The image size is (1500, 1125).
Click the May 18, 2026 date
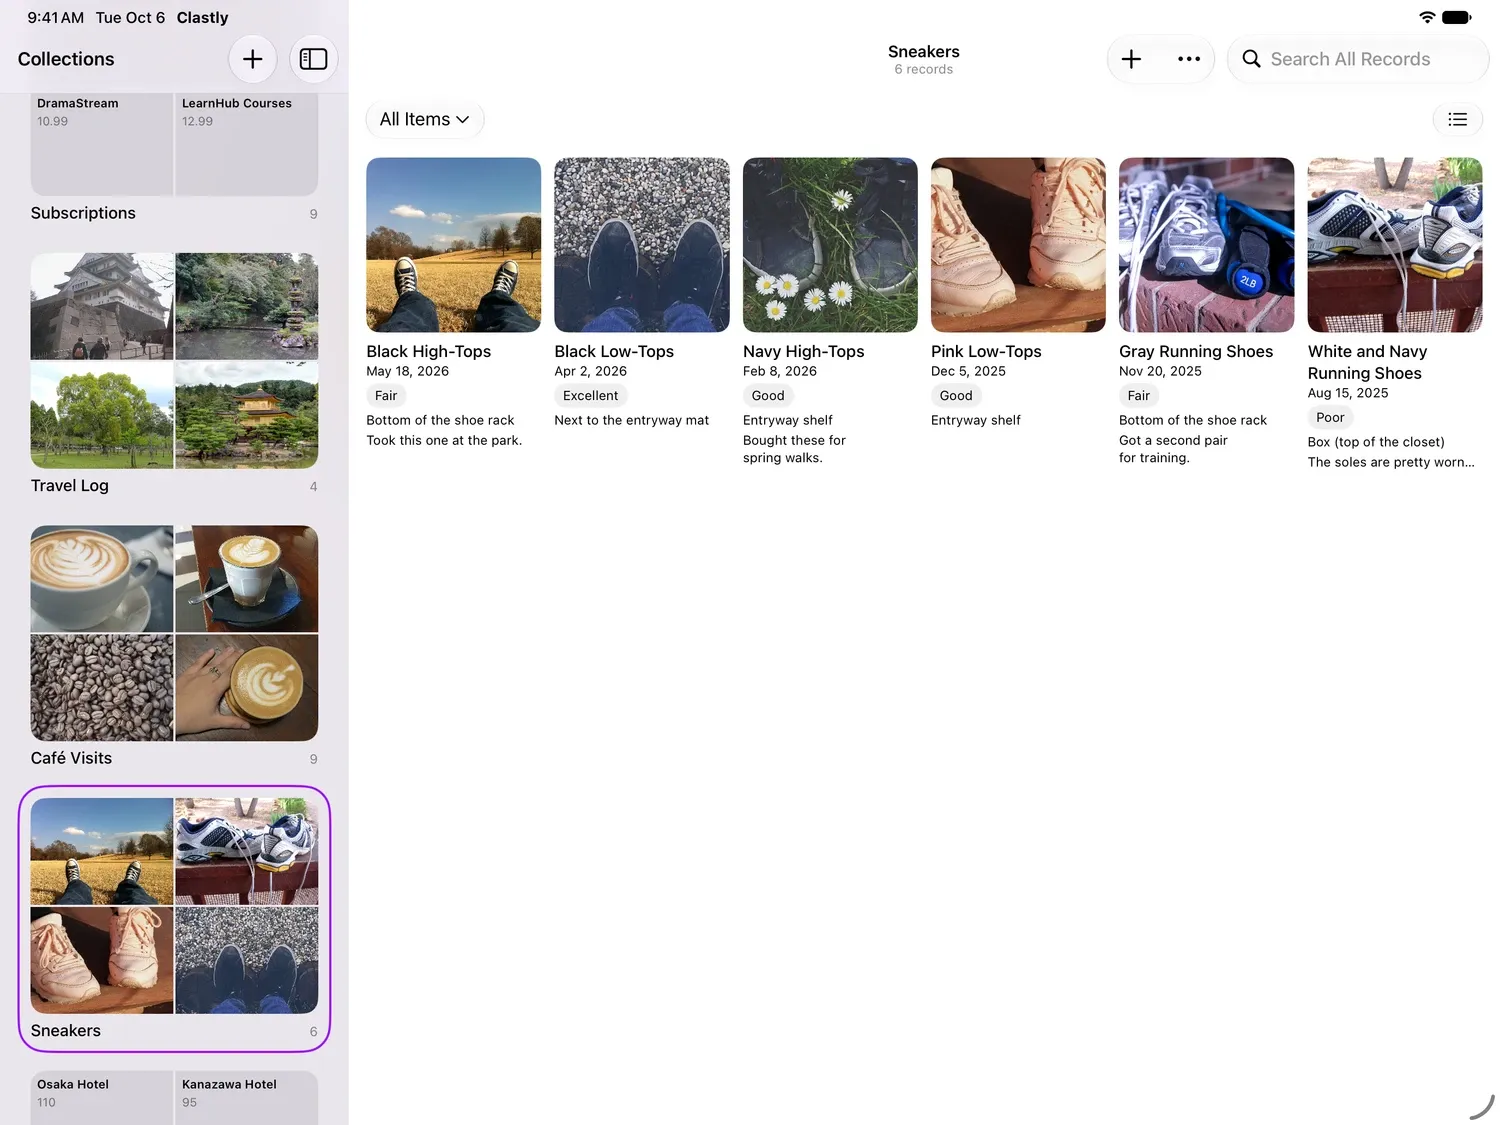click(x=408, y=371)
